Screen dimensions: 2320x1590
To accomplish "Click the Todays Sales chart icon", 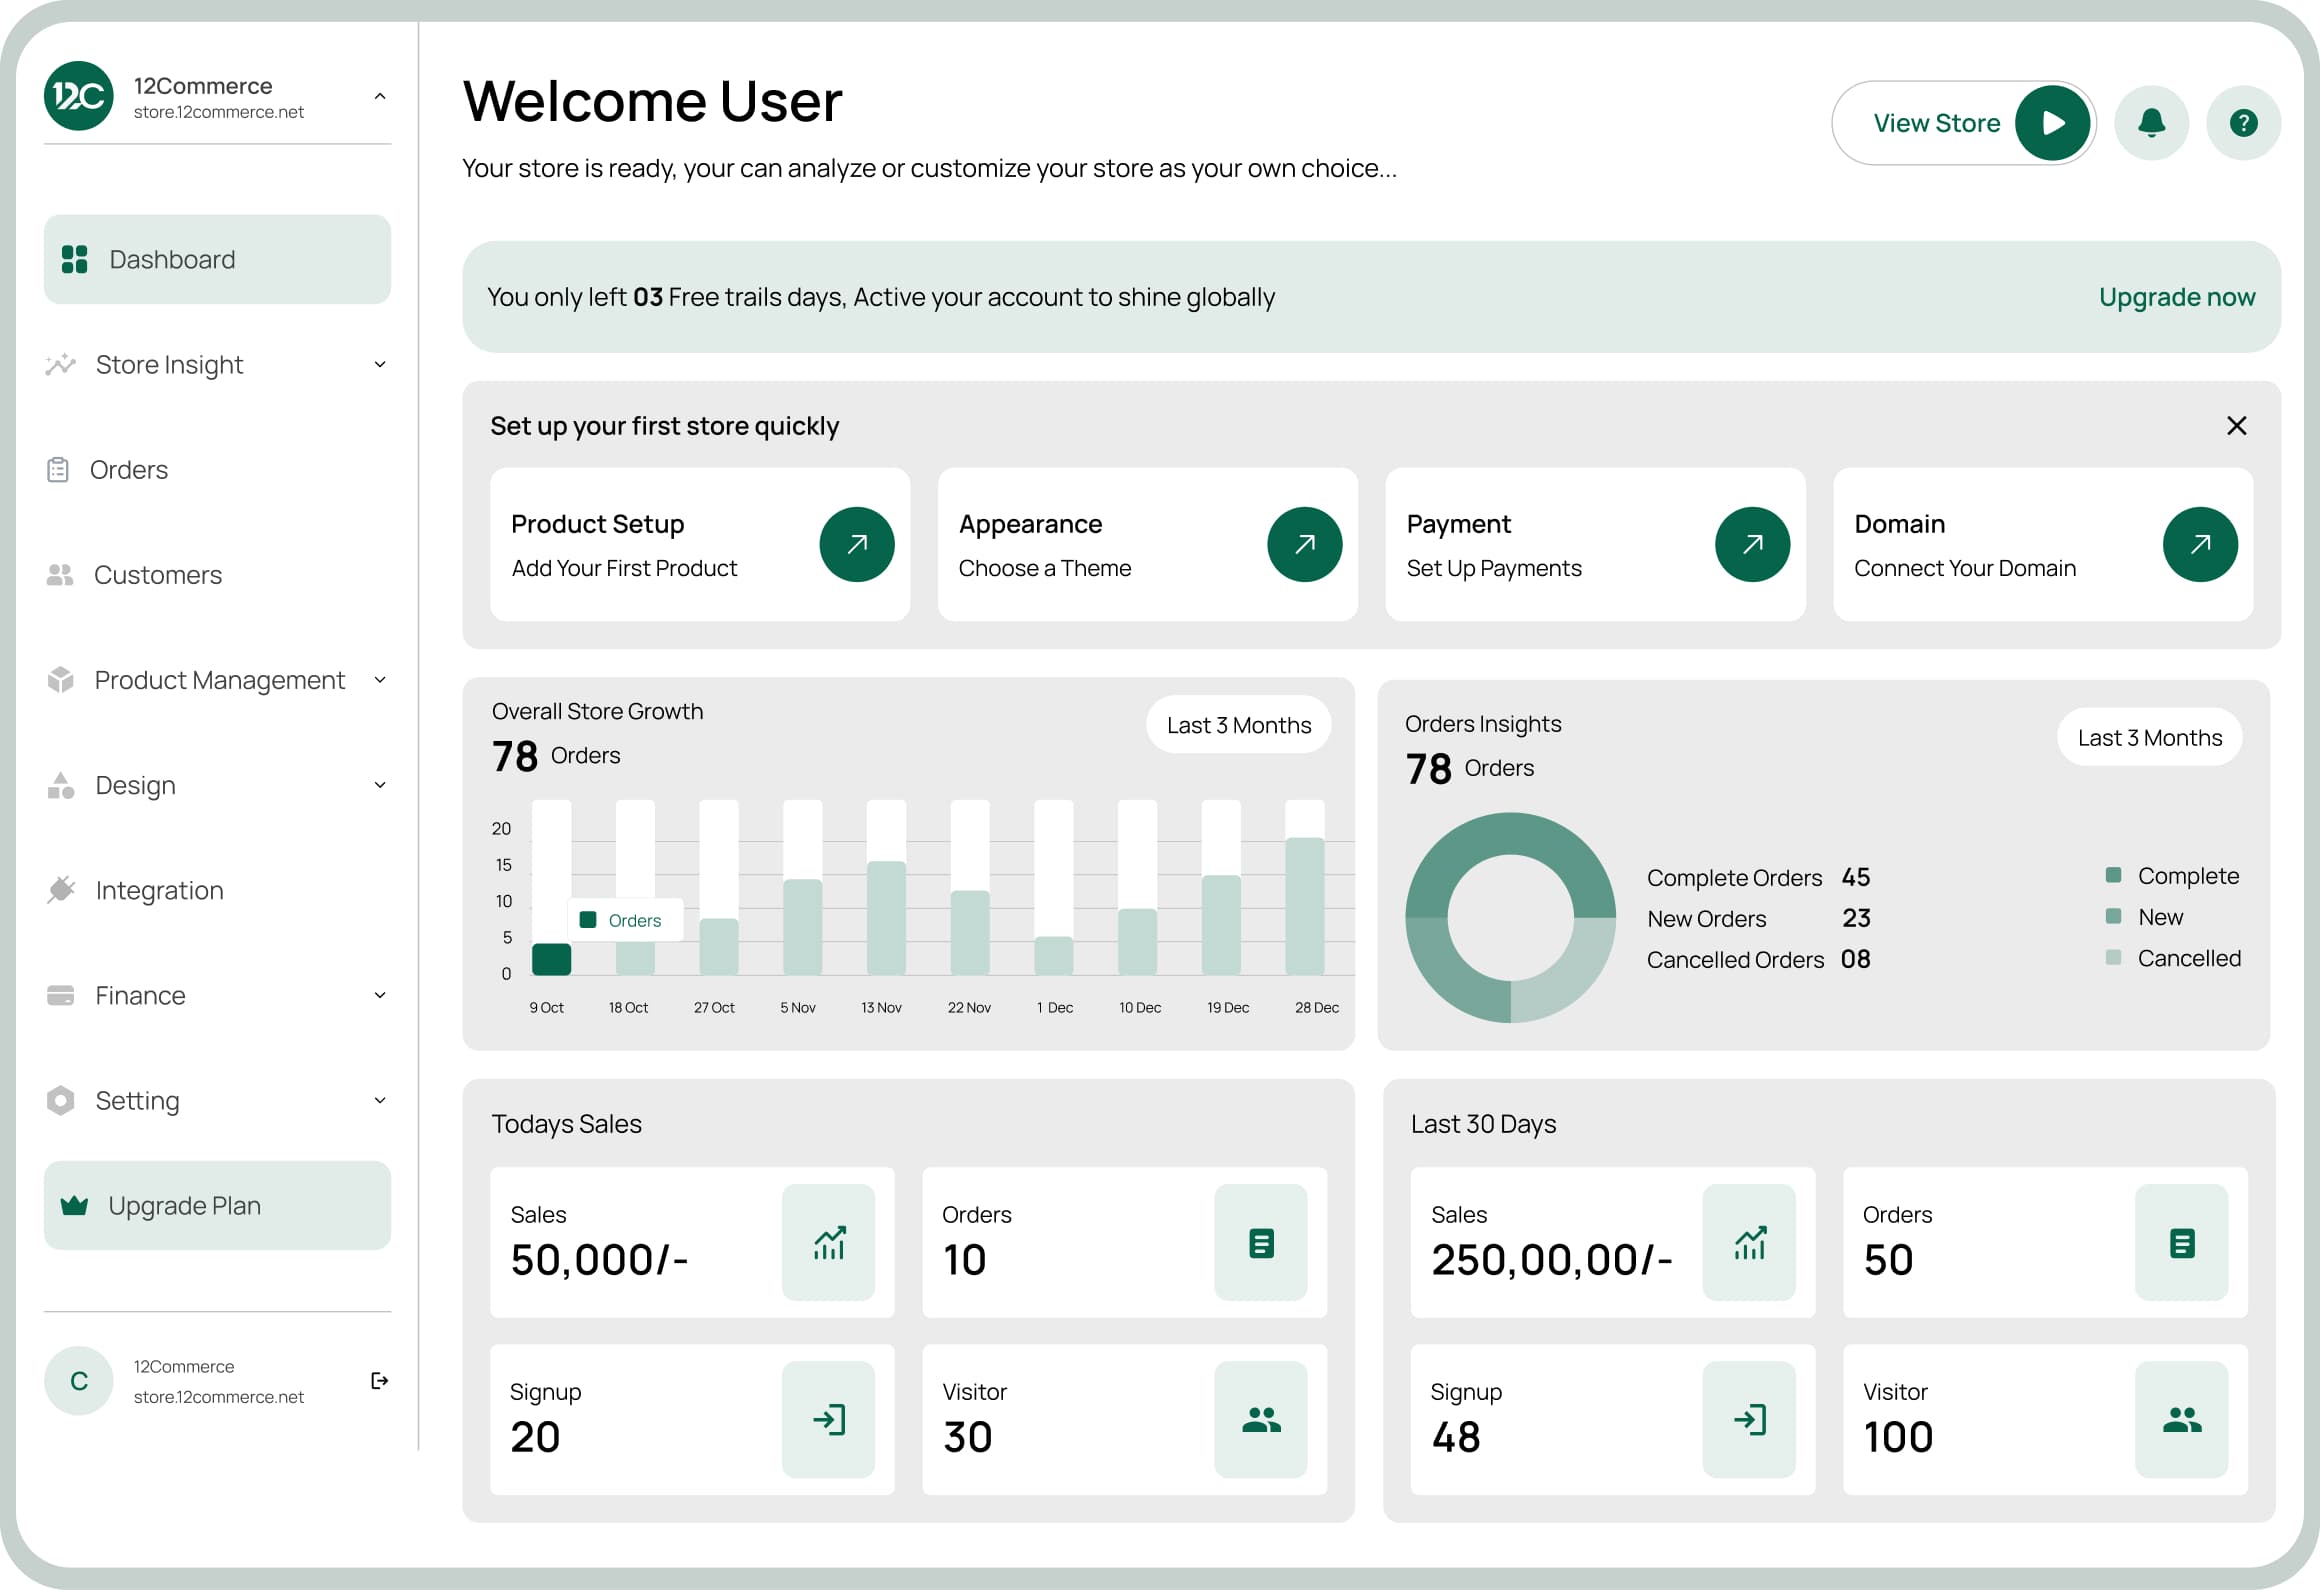I will 829,1243.
